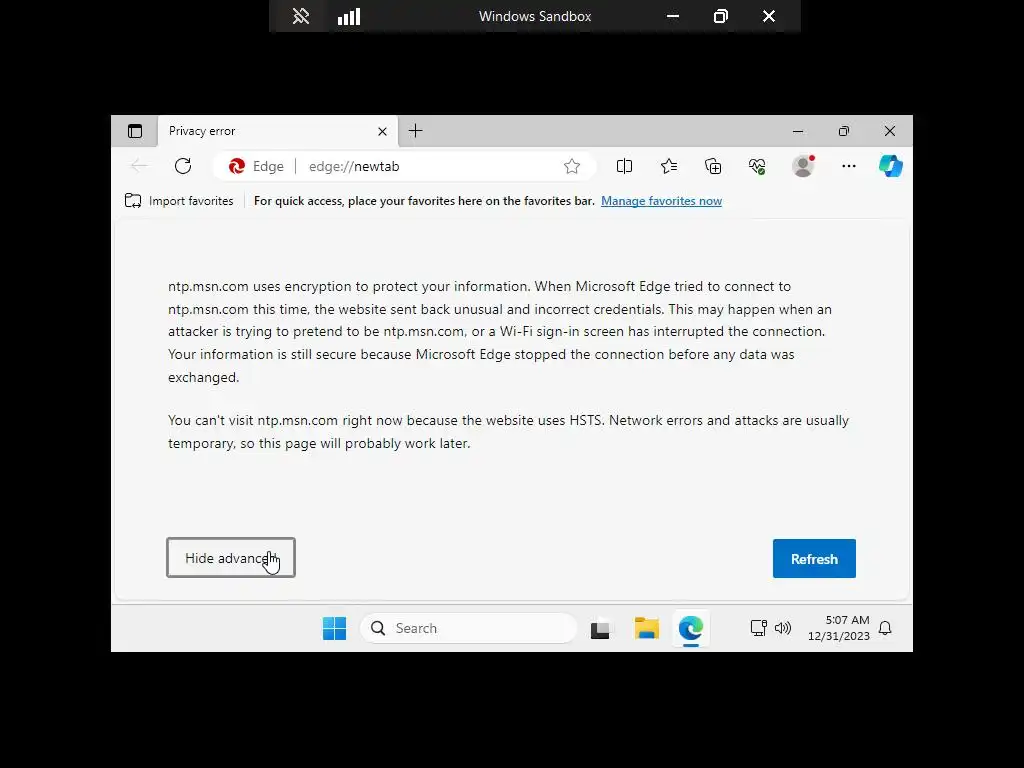Open Collections icon
This screenshot has height=768, width=1024.
click(x=713, y=167)
